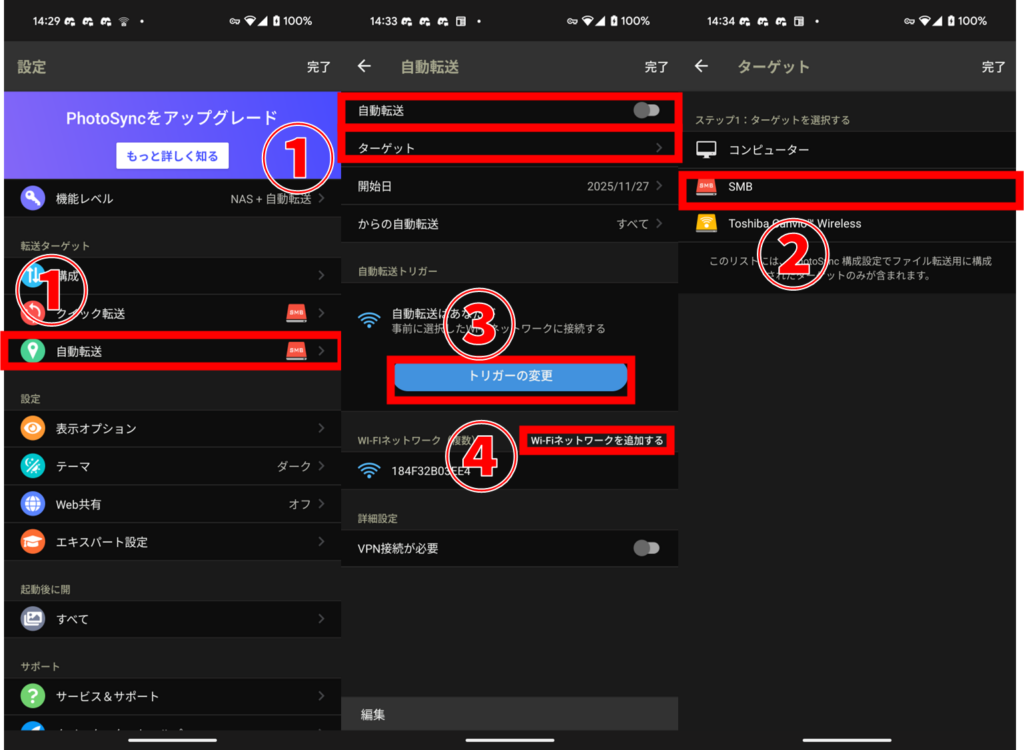
Task: Tap the wrench icon next to 機能レベル
Action: pyautogui.click(x=31, y=198)
